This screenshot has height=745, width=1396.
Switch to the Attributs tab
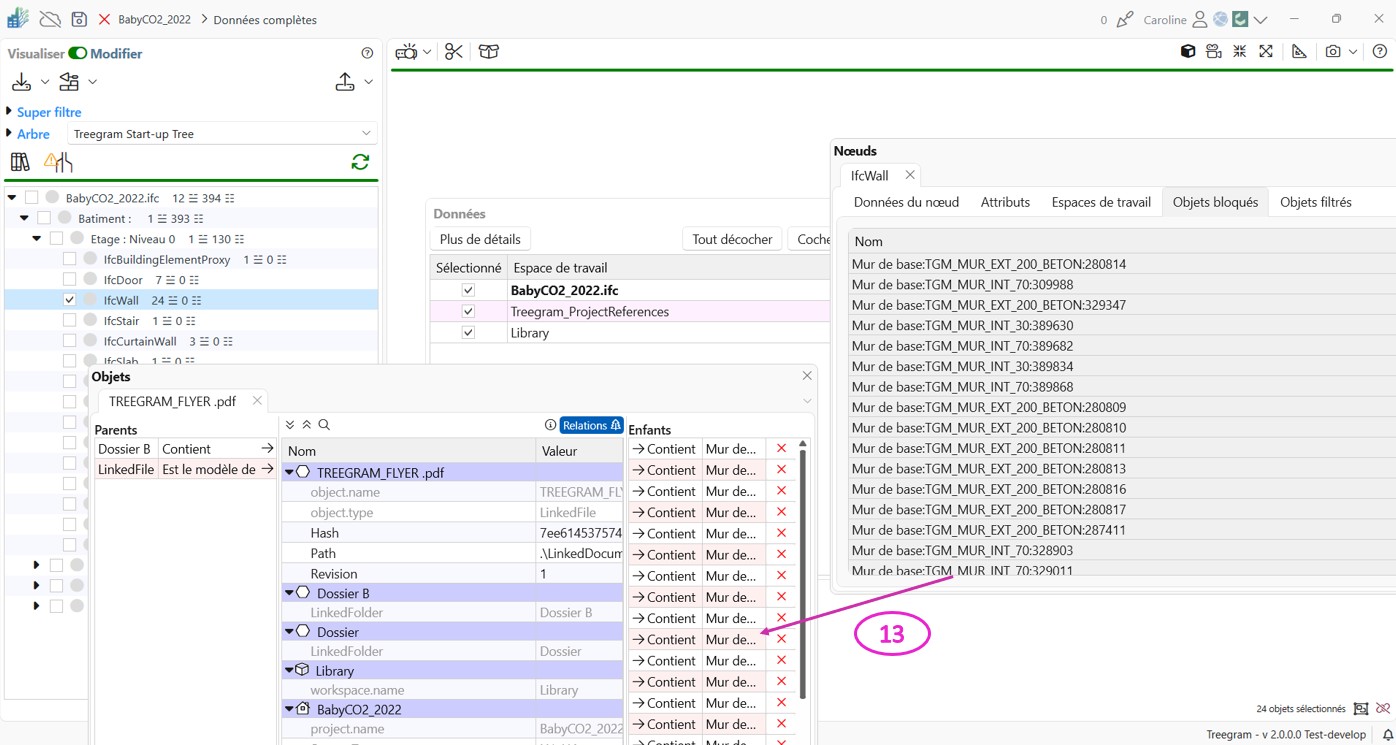[x=1004, y=202]
